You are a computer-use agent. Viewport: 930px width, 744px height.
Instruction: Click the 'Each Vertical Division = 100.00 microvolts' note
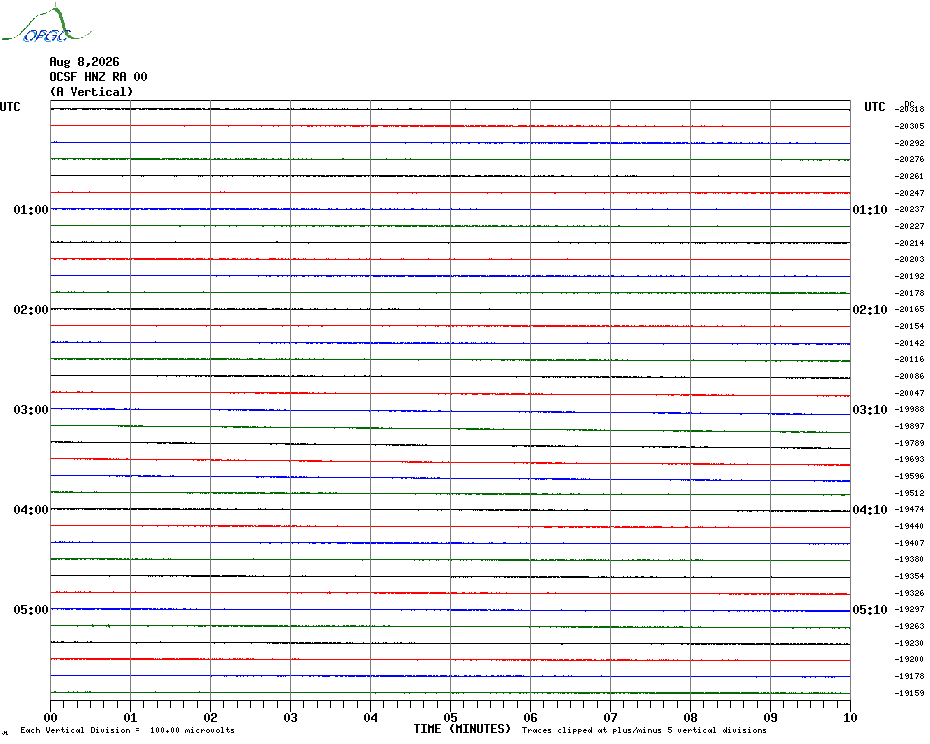[128, 730]
